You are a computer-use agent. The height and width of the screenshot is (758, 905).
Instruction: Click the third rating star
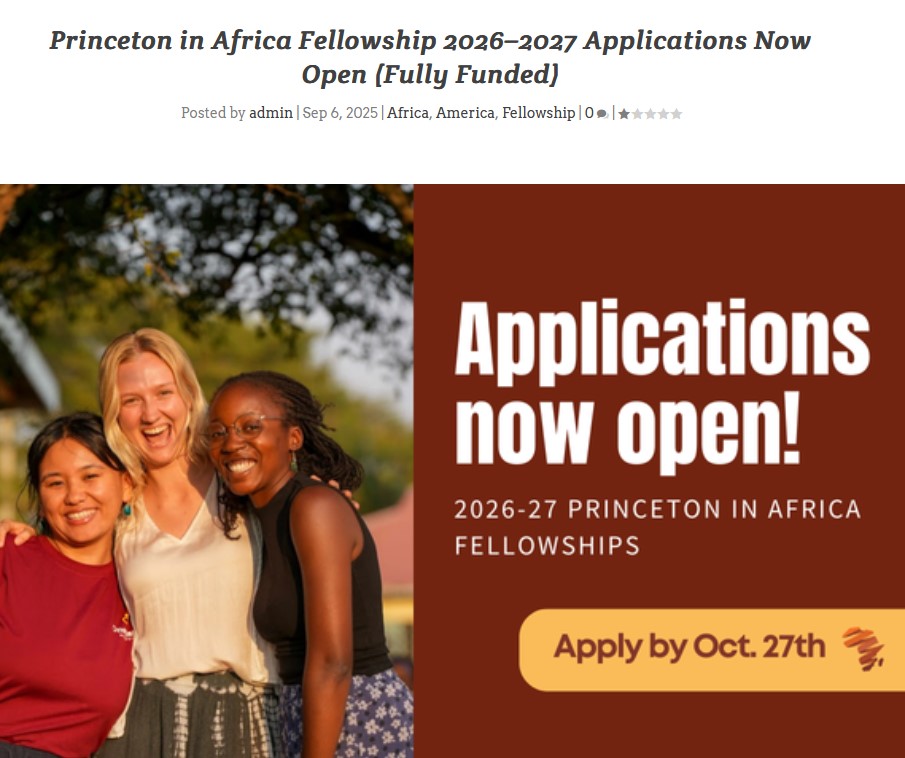coord(650,114)
